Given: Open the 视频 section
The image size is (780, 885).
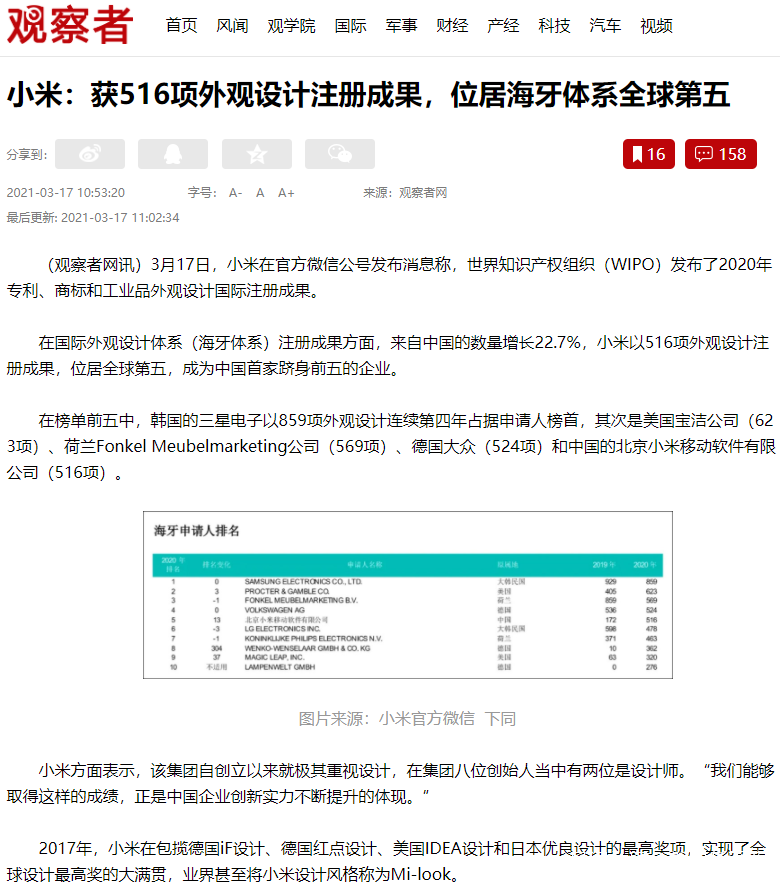Looking at the screenshot, I should [x=656, y=26].
